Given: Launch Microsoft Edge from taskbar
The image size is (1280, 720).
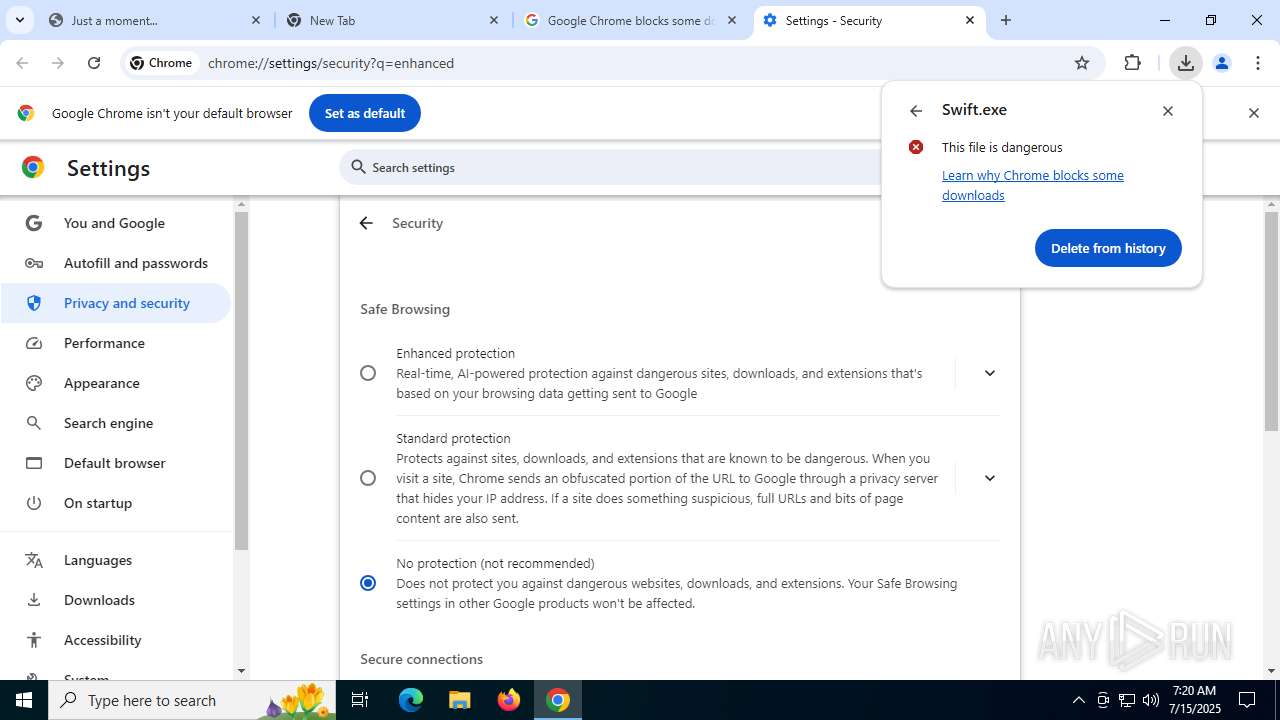Looking at the screenshot, I should click(x=411, y=700).
